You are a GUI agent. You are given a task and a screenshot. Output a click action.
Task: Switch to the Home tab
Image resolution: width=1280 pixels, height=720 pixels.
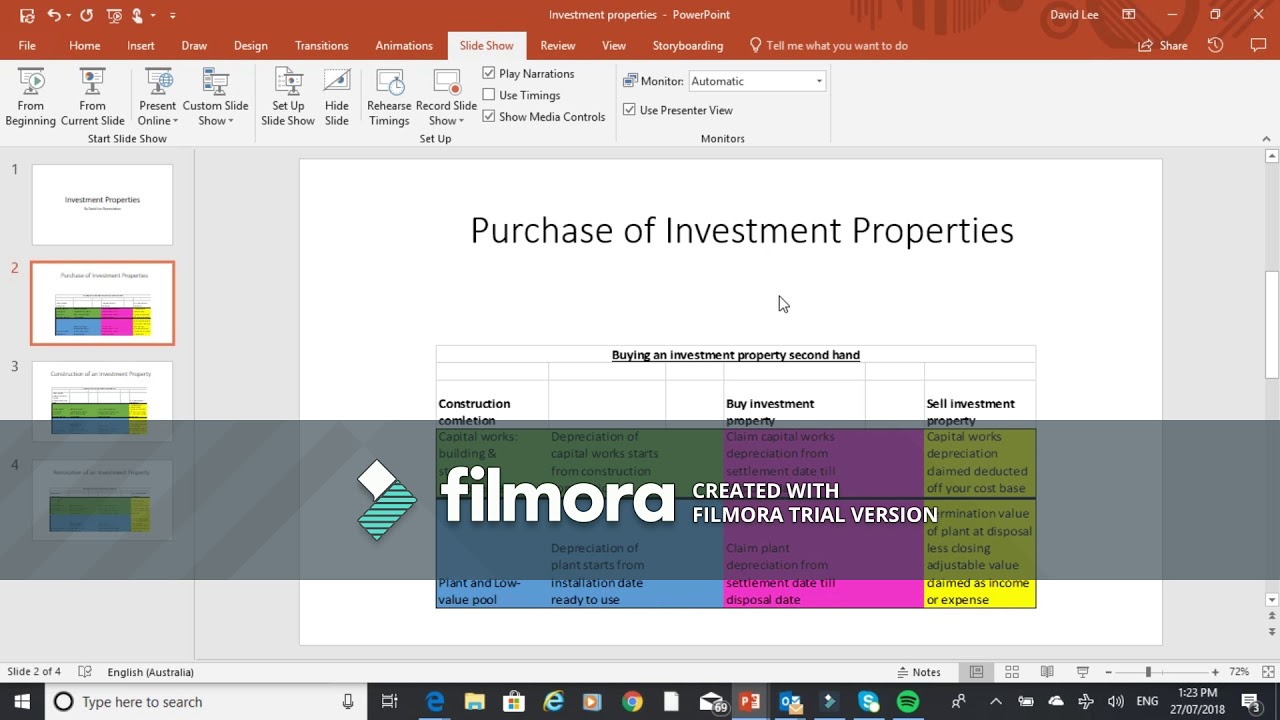pyautogui.click(x=85, y=45)
